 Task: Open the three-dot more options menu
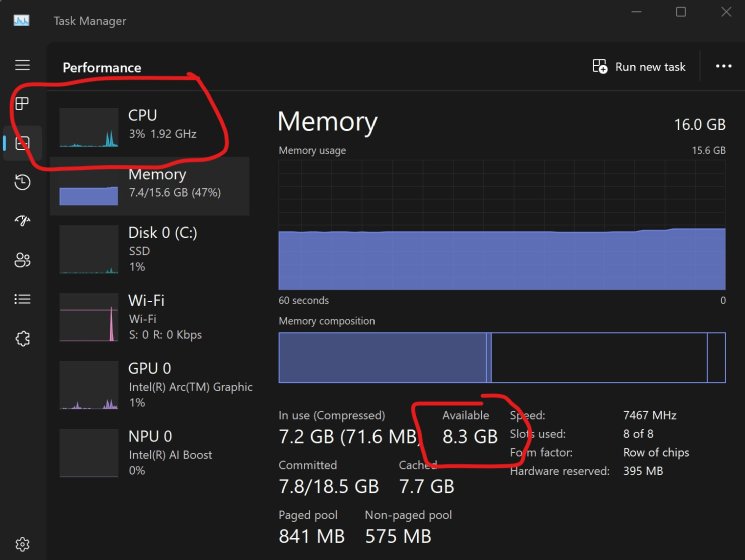click(x=724, y=67)
